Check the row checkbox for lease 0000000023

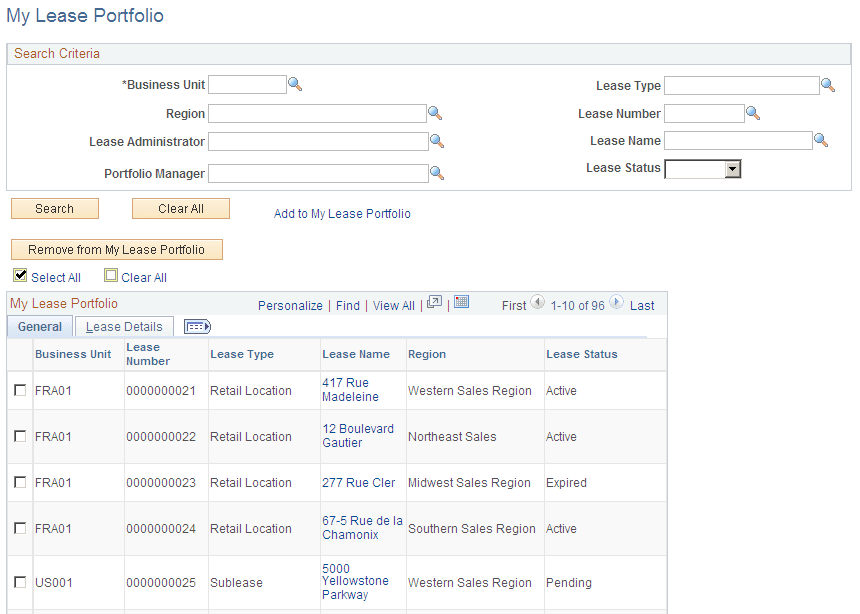[x=19, y=482]
